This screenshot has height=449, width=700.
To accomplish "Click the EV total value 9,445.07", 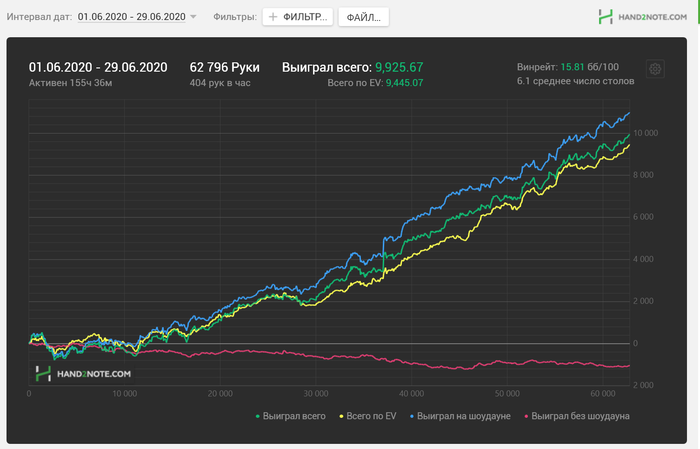I will point(404,83).
